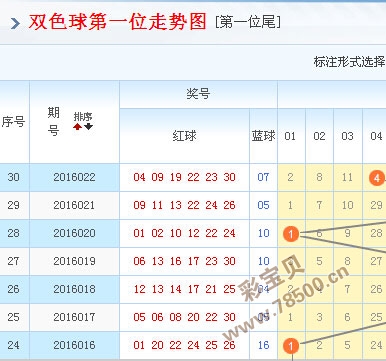The height and width of the screenshot is (361, 386).
Task: Click the 03 column header
Action: pos(347,136)
